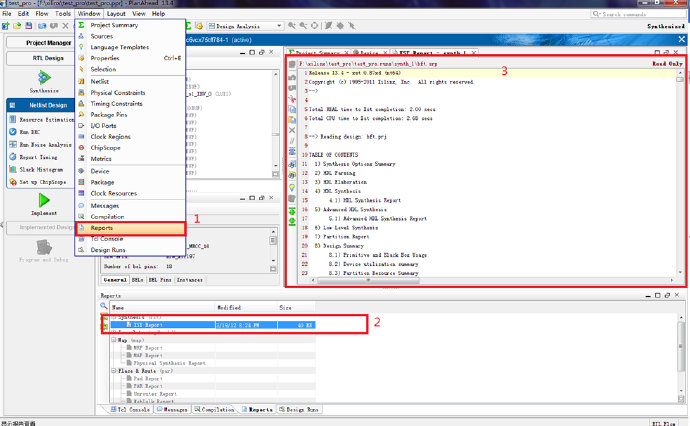Choose Package Pins from Window menu
Image resolution: width=690 pixels, height=426 pixels.
pos(130,115)
